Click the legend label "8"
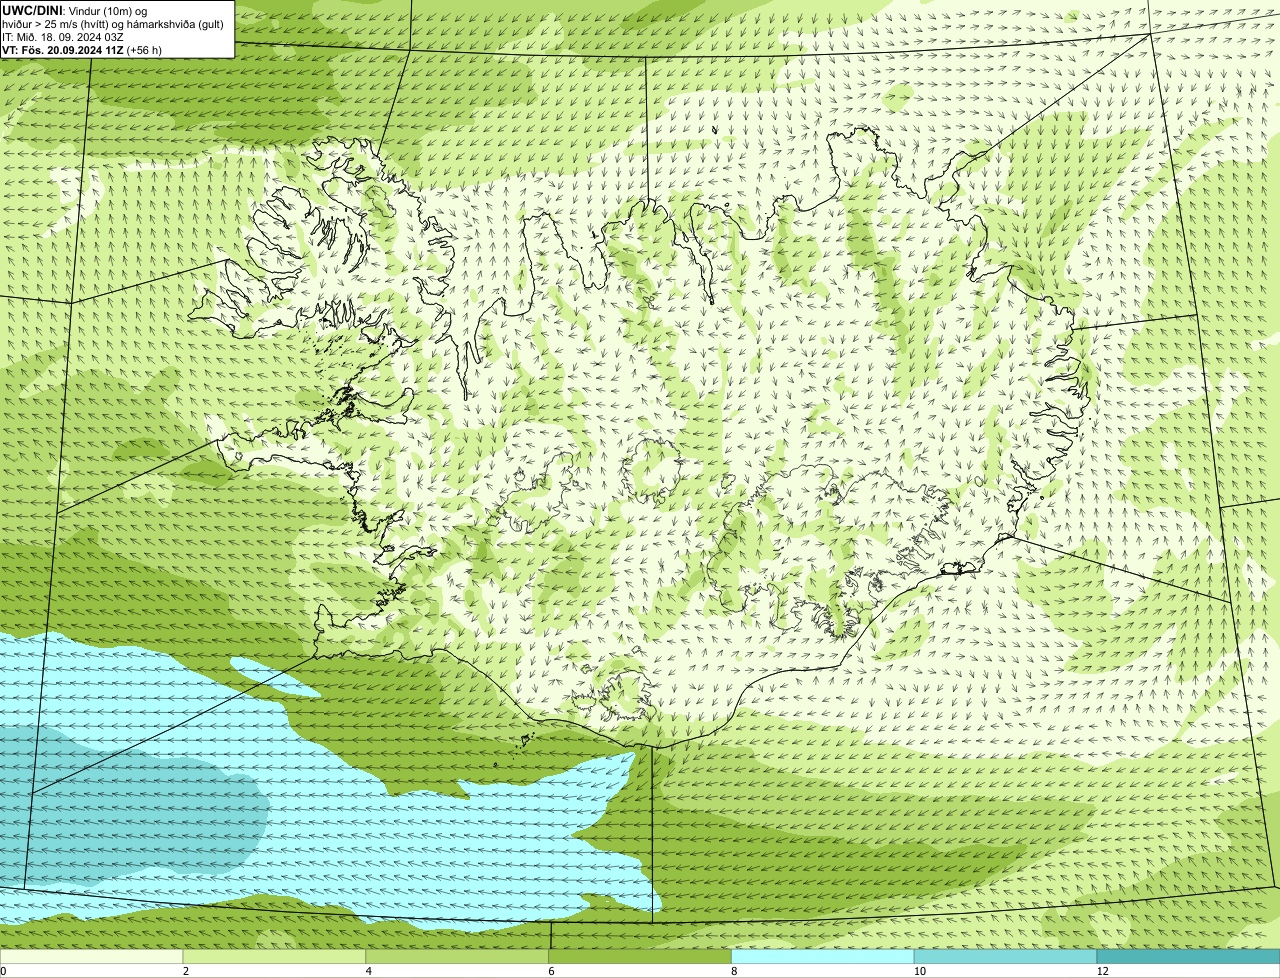Image resolution: width=1280 pixels, height=978 pixels. click(734, 971)
